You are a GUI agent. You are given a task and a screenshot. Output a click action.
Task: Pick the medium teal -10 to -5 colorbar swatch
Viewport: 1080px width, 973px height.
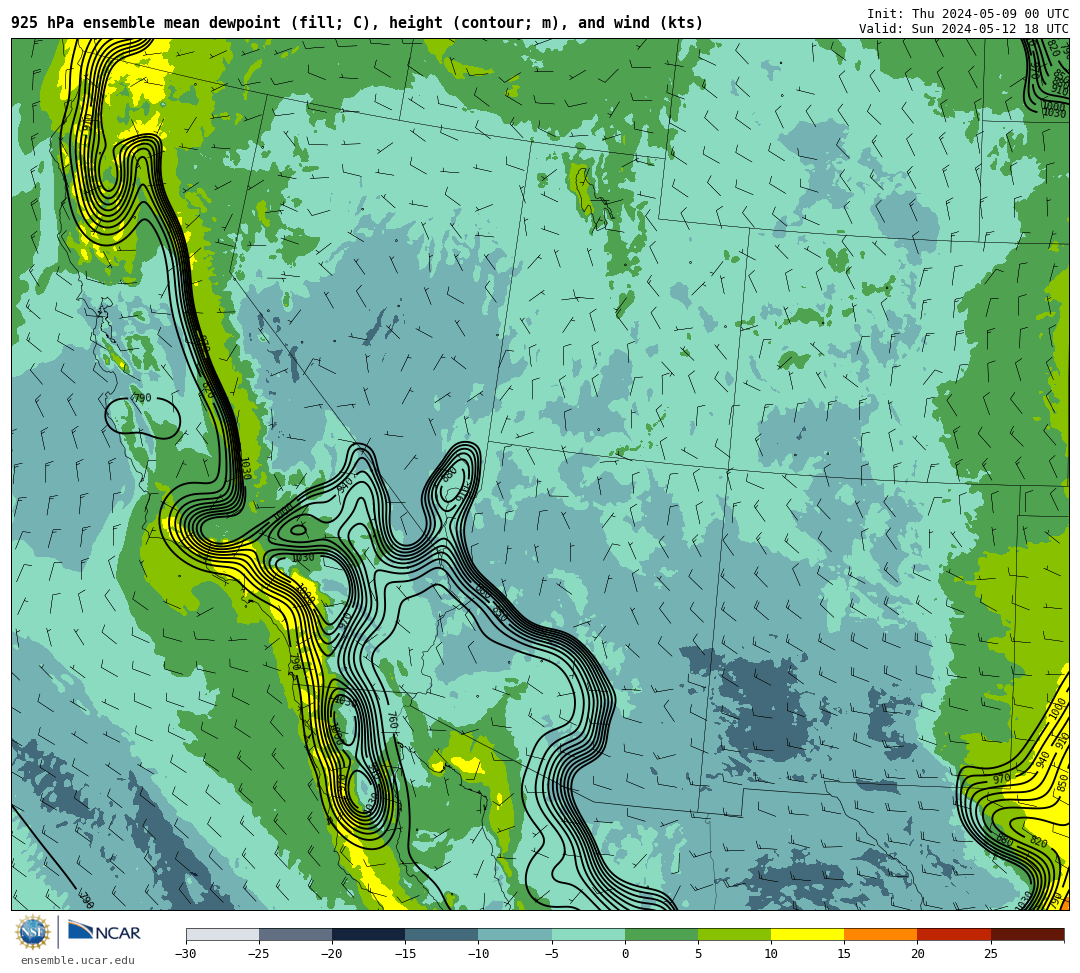click(515, 934)
